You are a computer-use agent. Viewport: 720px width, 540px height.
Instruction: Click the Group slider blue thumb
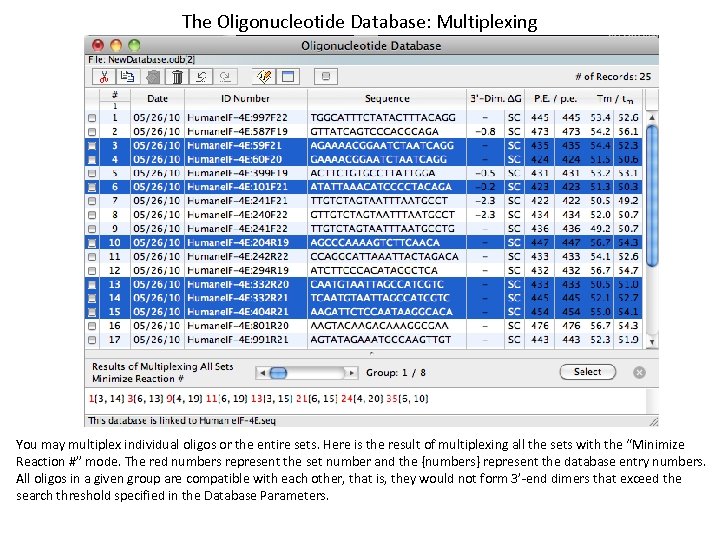click(x=278, y=373)
